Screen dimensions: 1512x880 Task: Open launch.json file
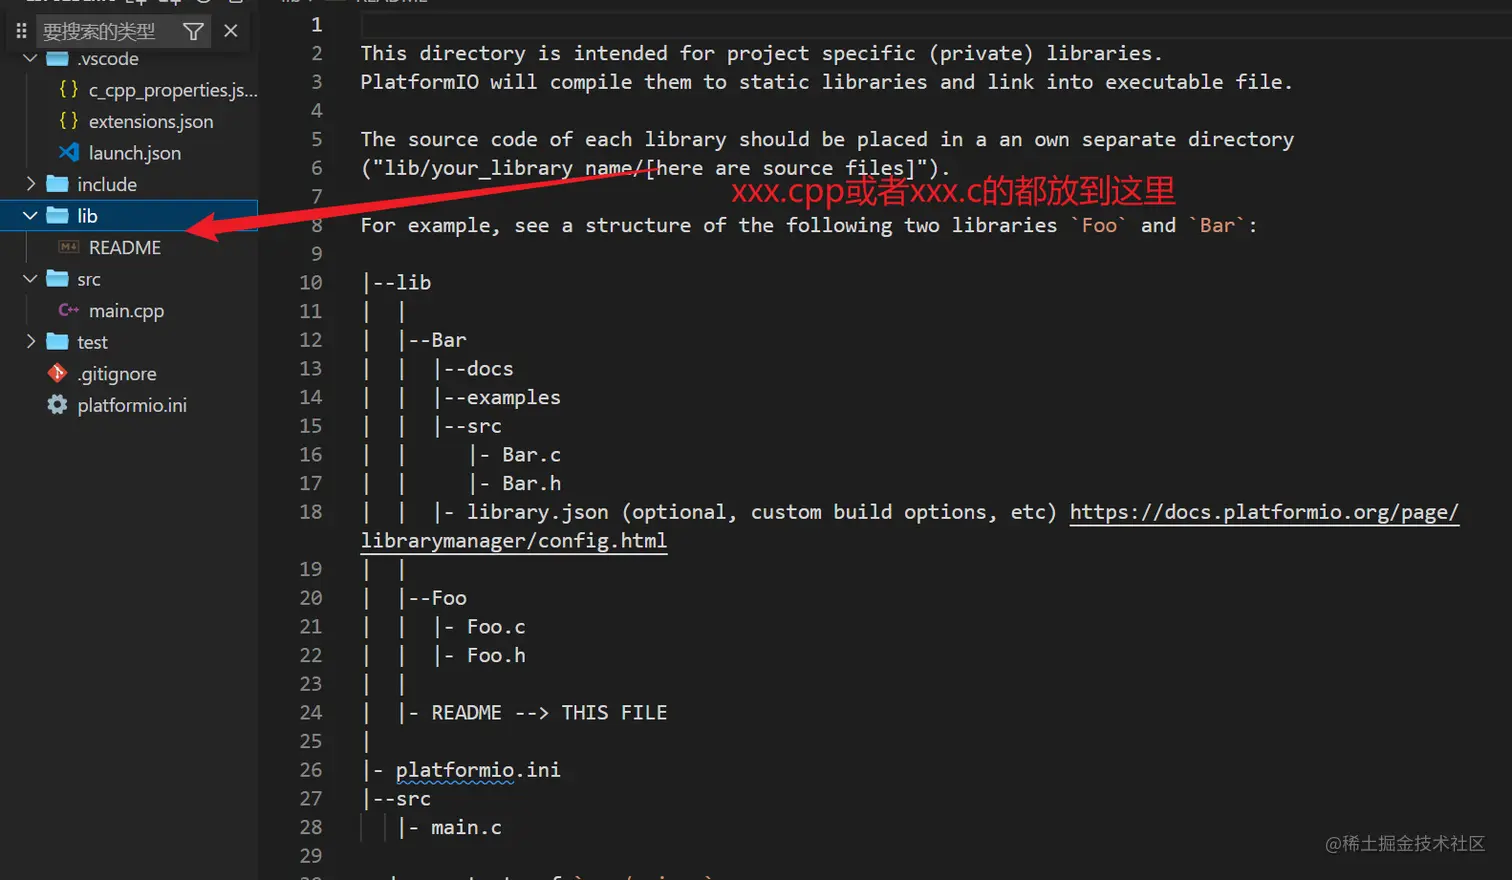tap(135, 153)
